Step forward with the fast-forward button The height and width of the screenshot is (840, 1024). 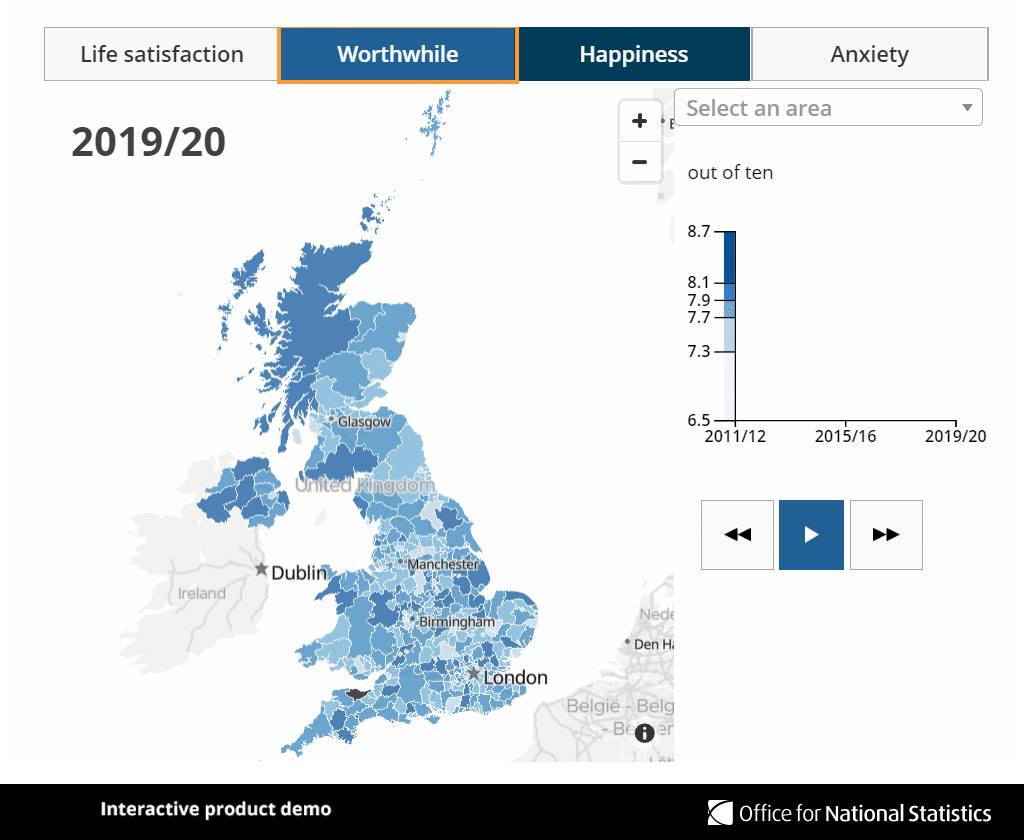coord(886,535)
